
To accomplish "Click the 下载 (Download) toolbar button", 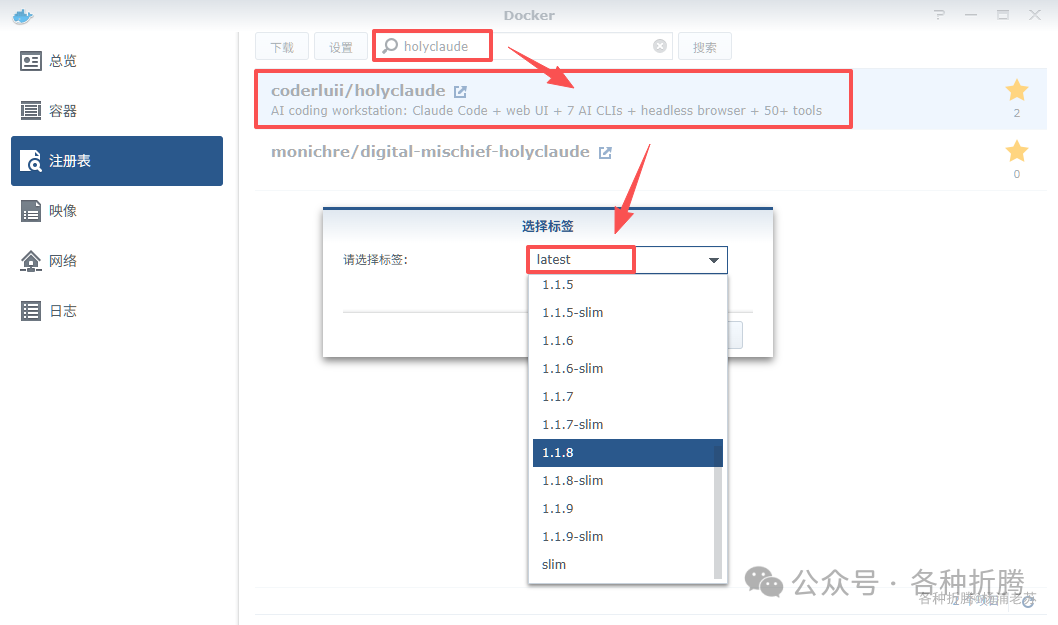I will pyautogui.click(x=281, y=45).
